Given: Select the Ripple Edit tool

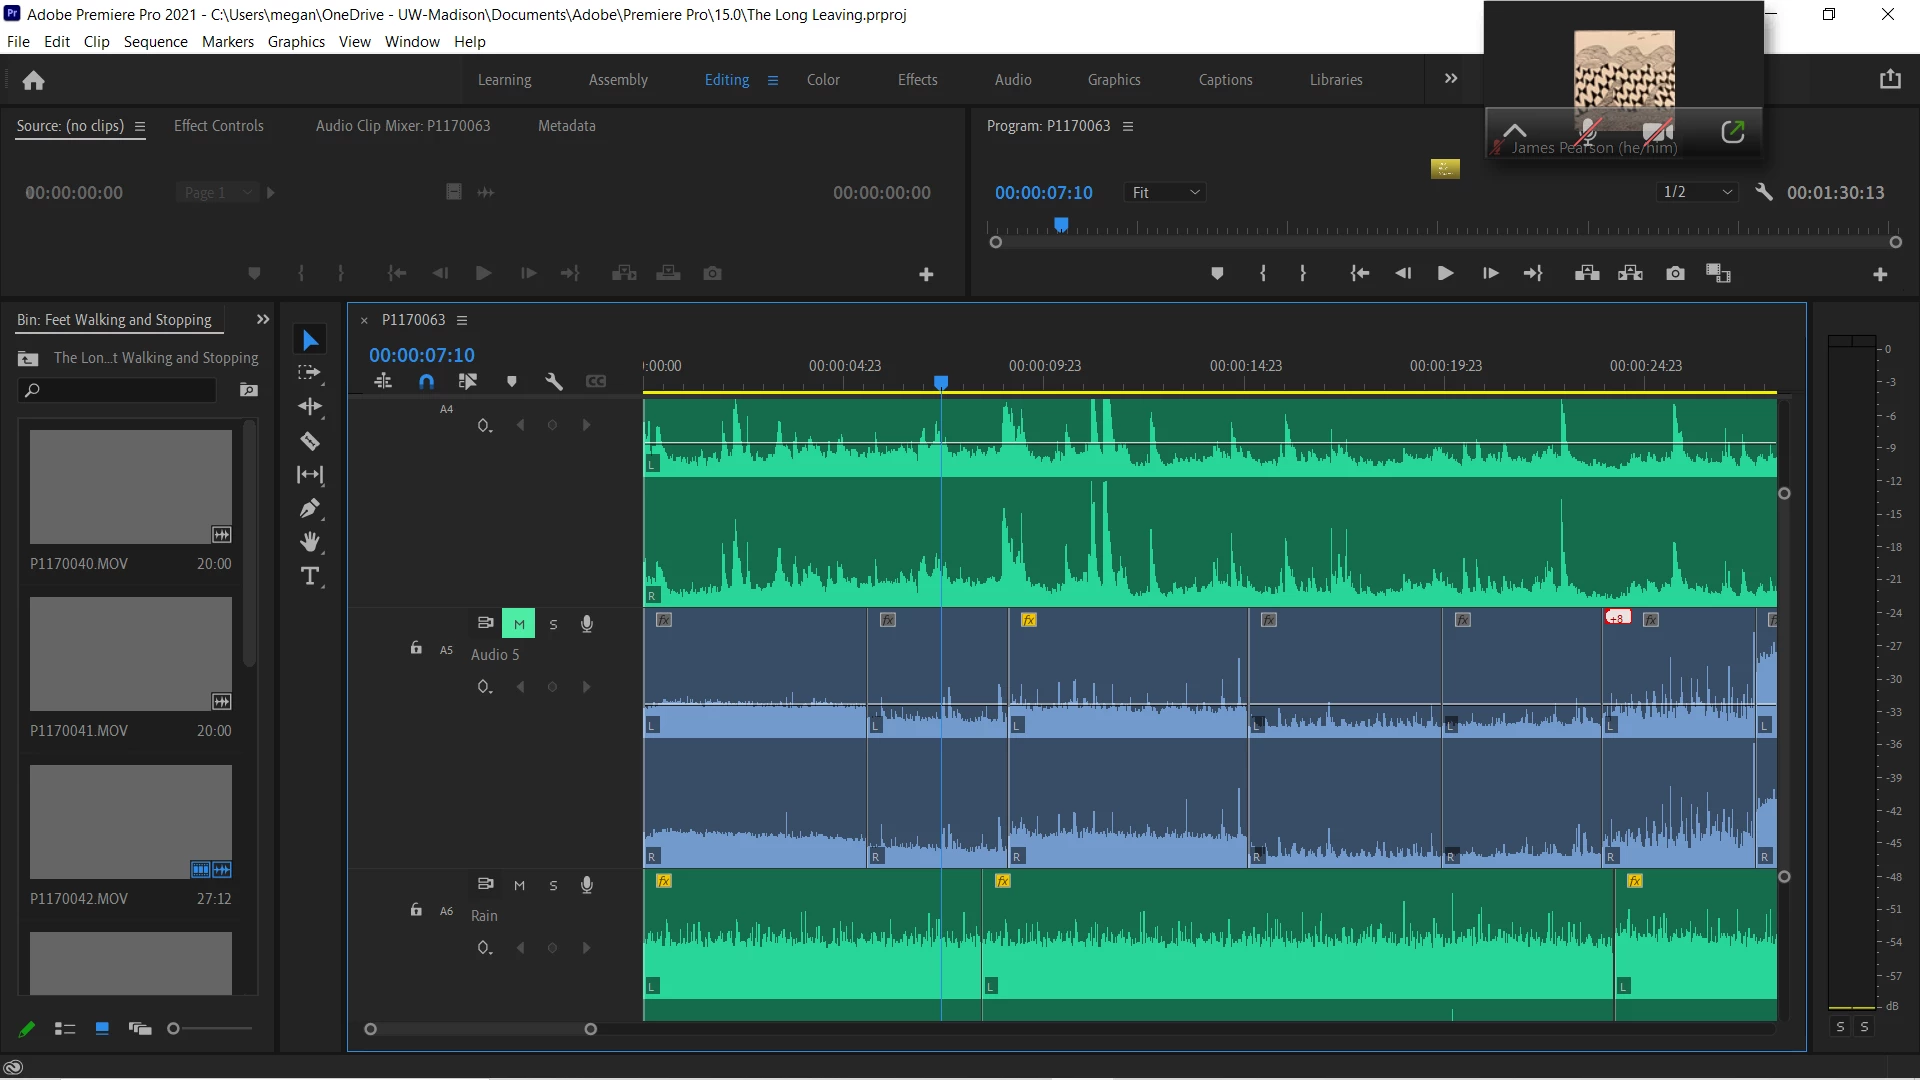Looking at the screenshot, I should click(x=310, y=406).
